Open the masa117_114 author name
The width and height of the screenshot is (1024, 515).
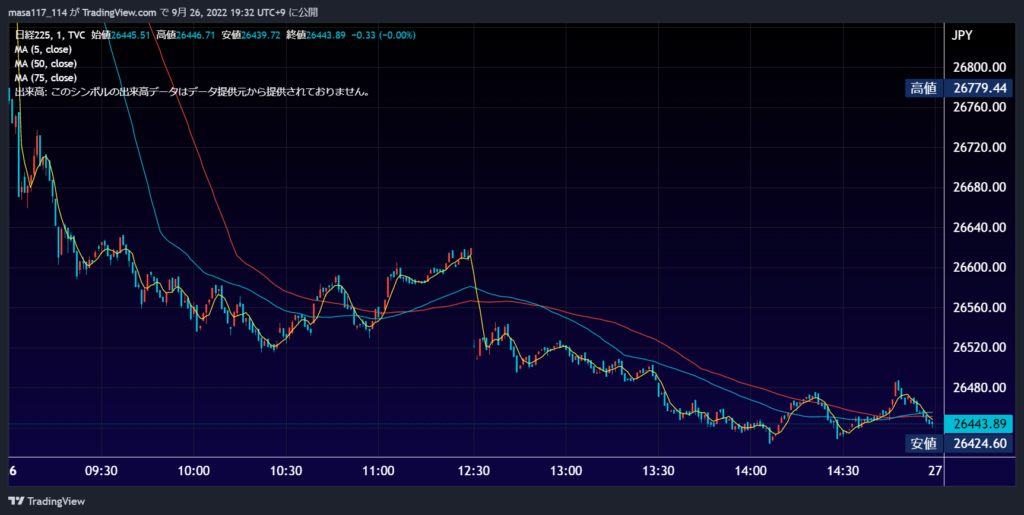pyautogui.click(x=37, y=12)
